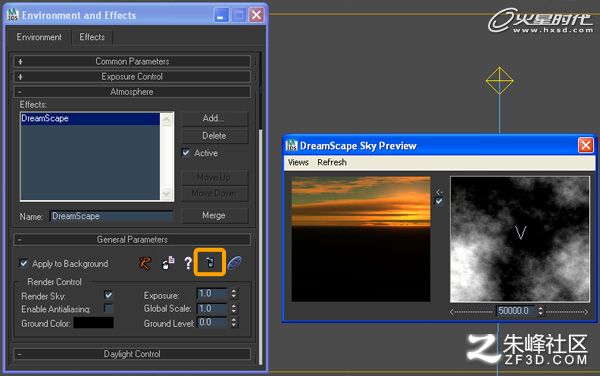This screenshot has height=376, width=600.
Task: Click the Ground Level value field
Action: point(212,322)
